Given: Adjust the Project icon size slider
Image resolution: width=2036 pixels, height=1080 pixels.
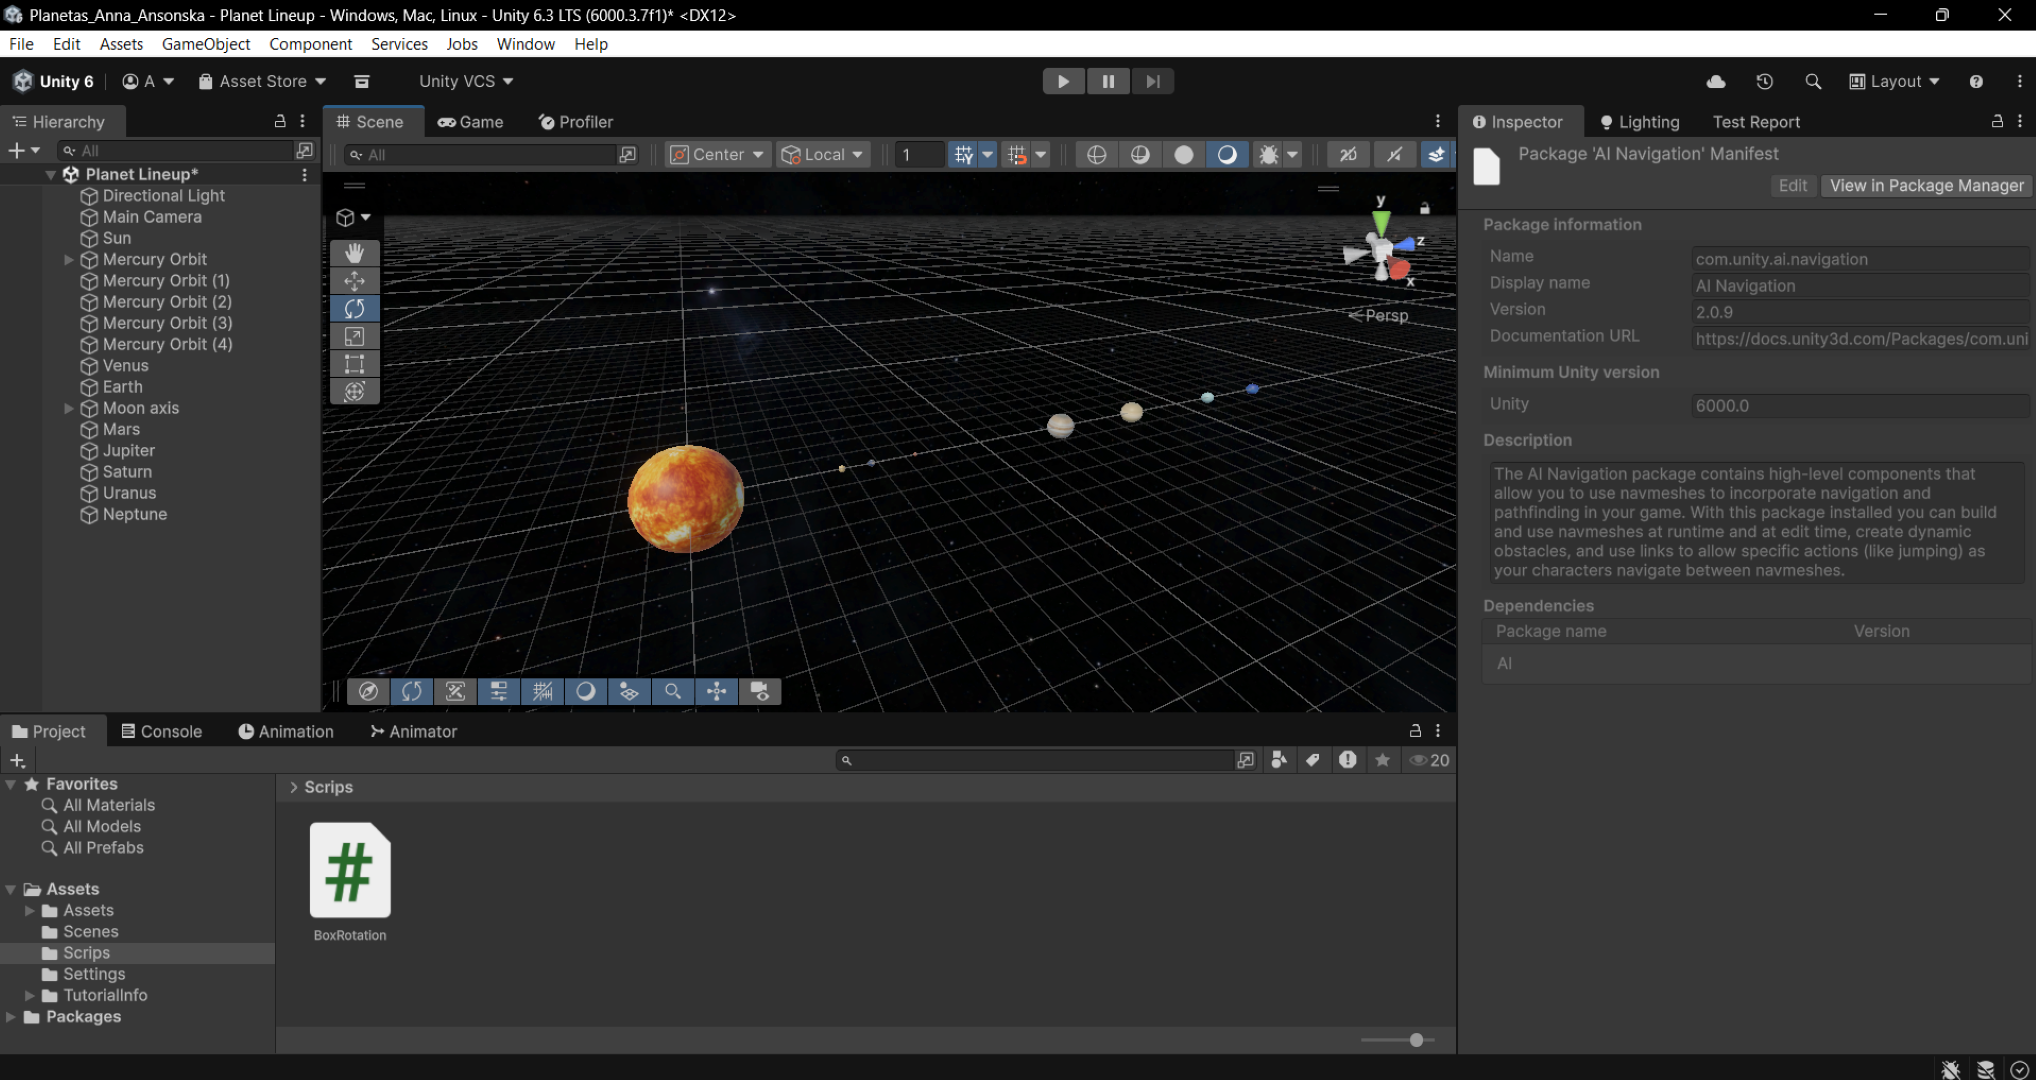Looking at the screenshot, I should pyautogui.click(x=1416, y=1040).
